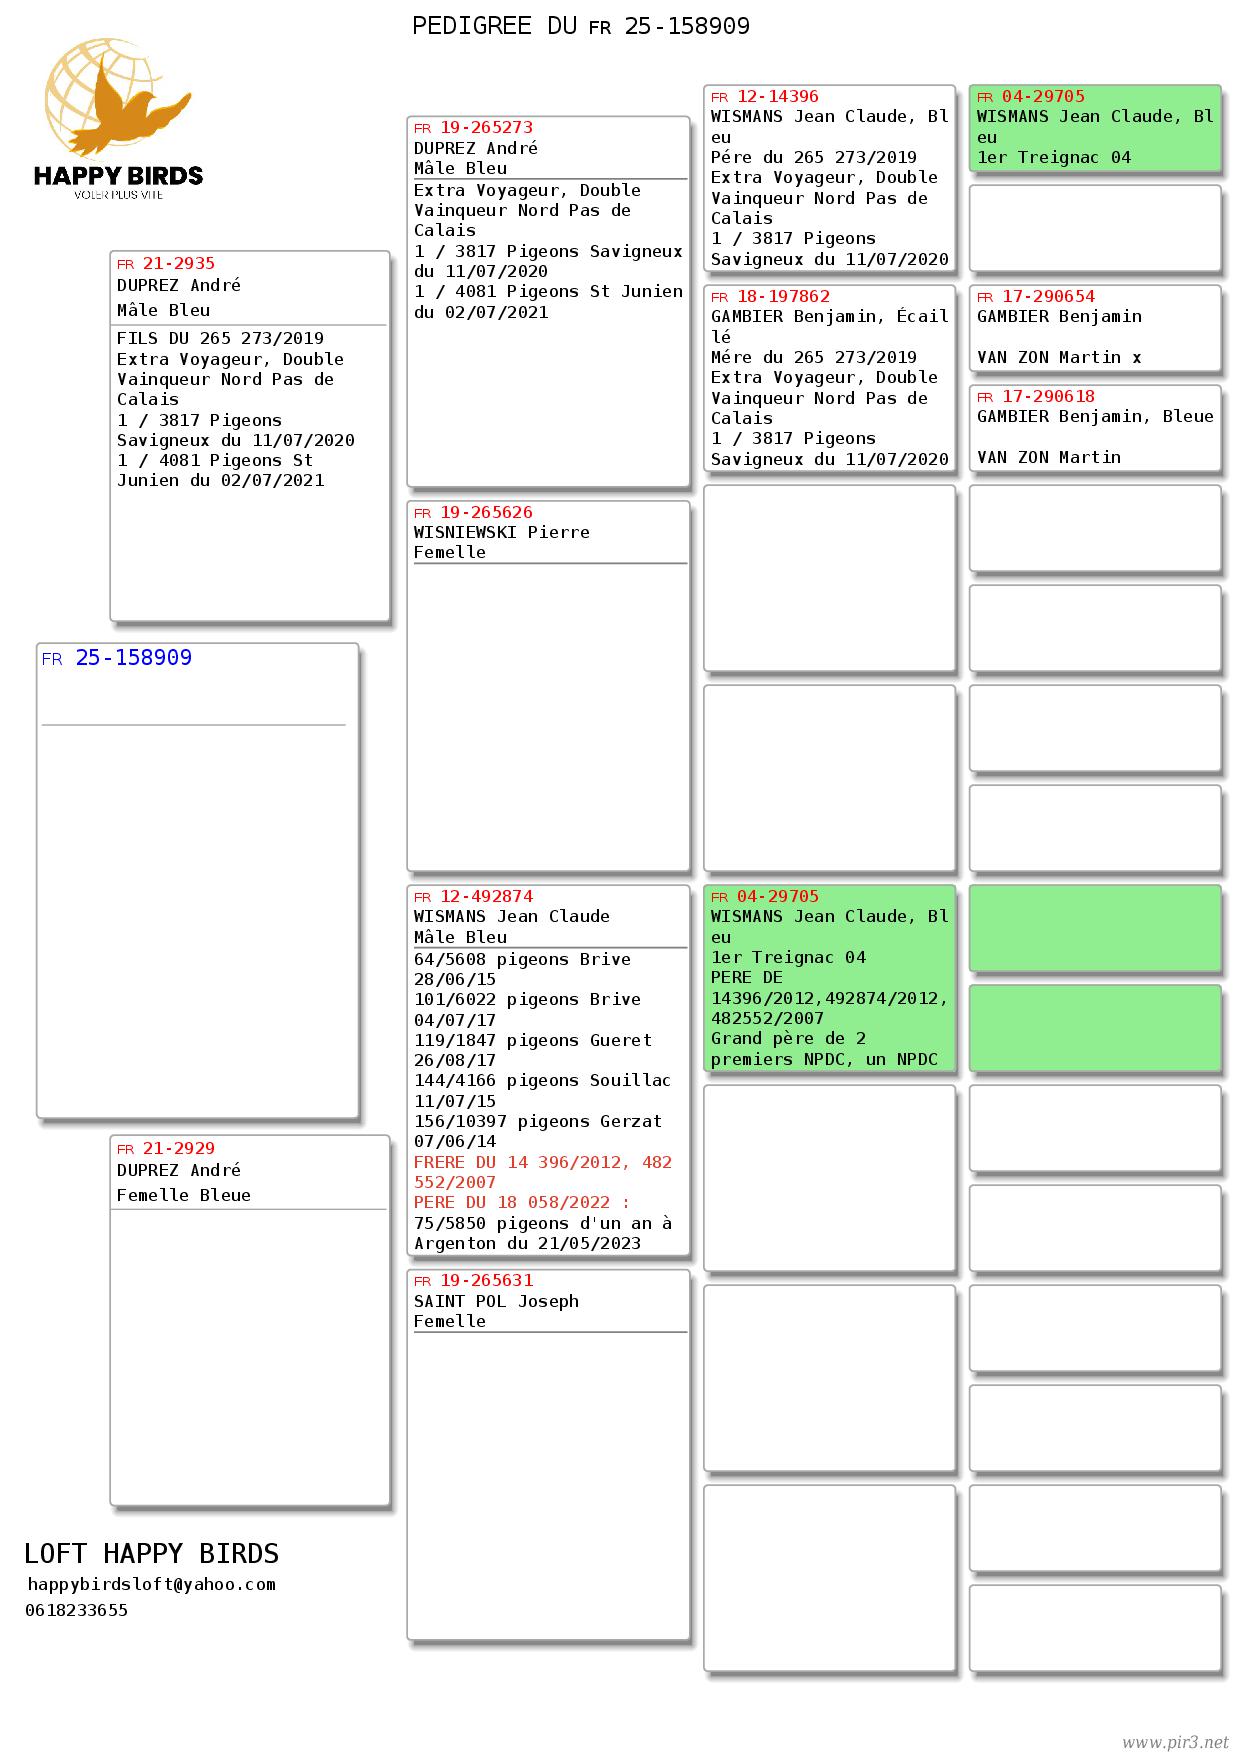Click 'Mâle Bleu' under 19-265273
The width and height of the screenshot is (1240, 1754).
point(461,168)
